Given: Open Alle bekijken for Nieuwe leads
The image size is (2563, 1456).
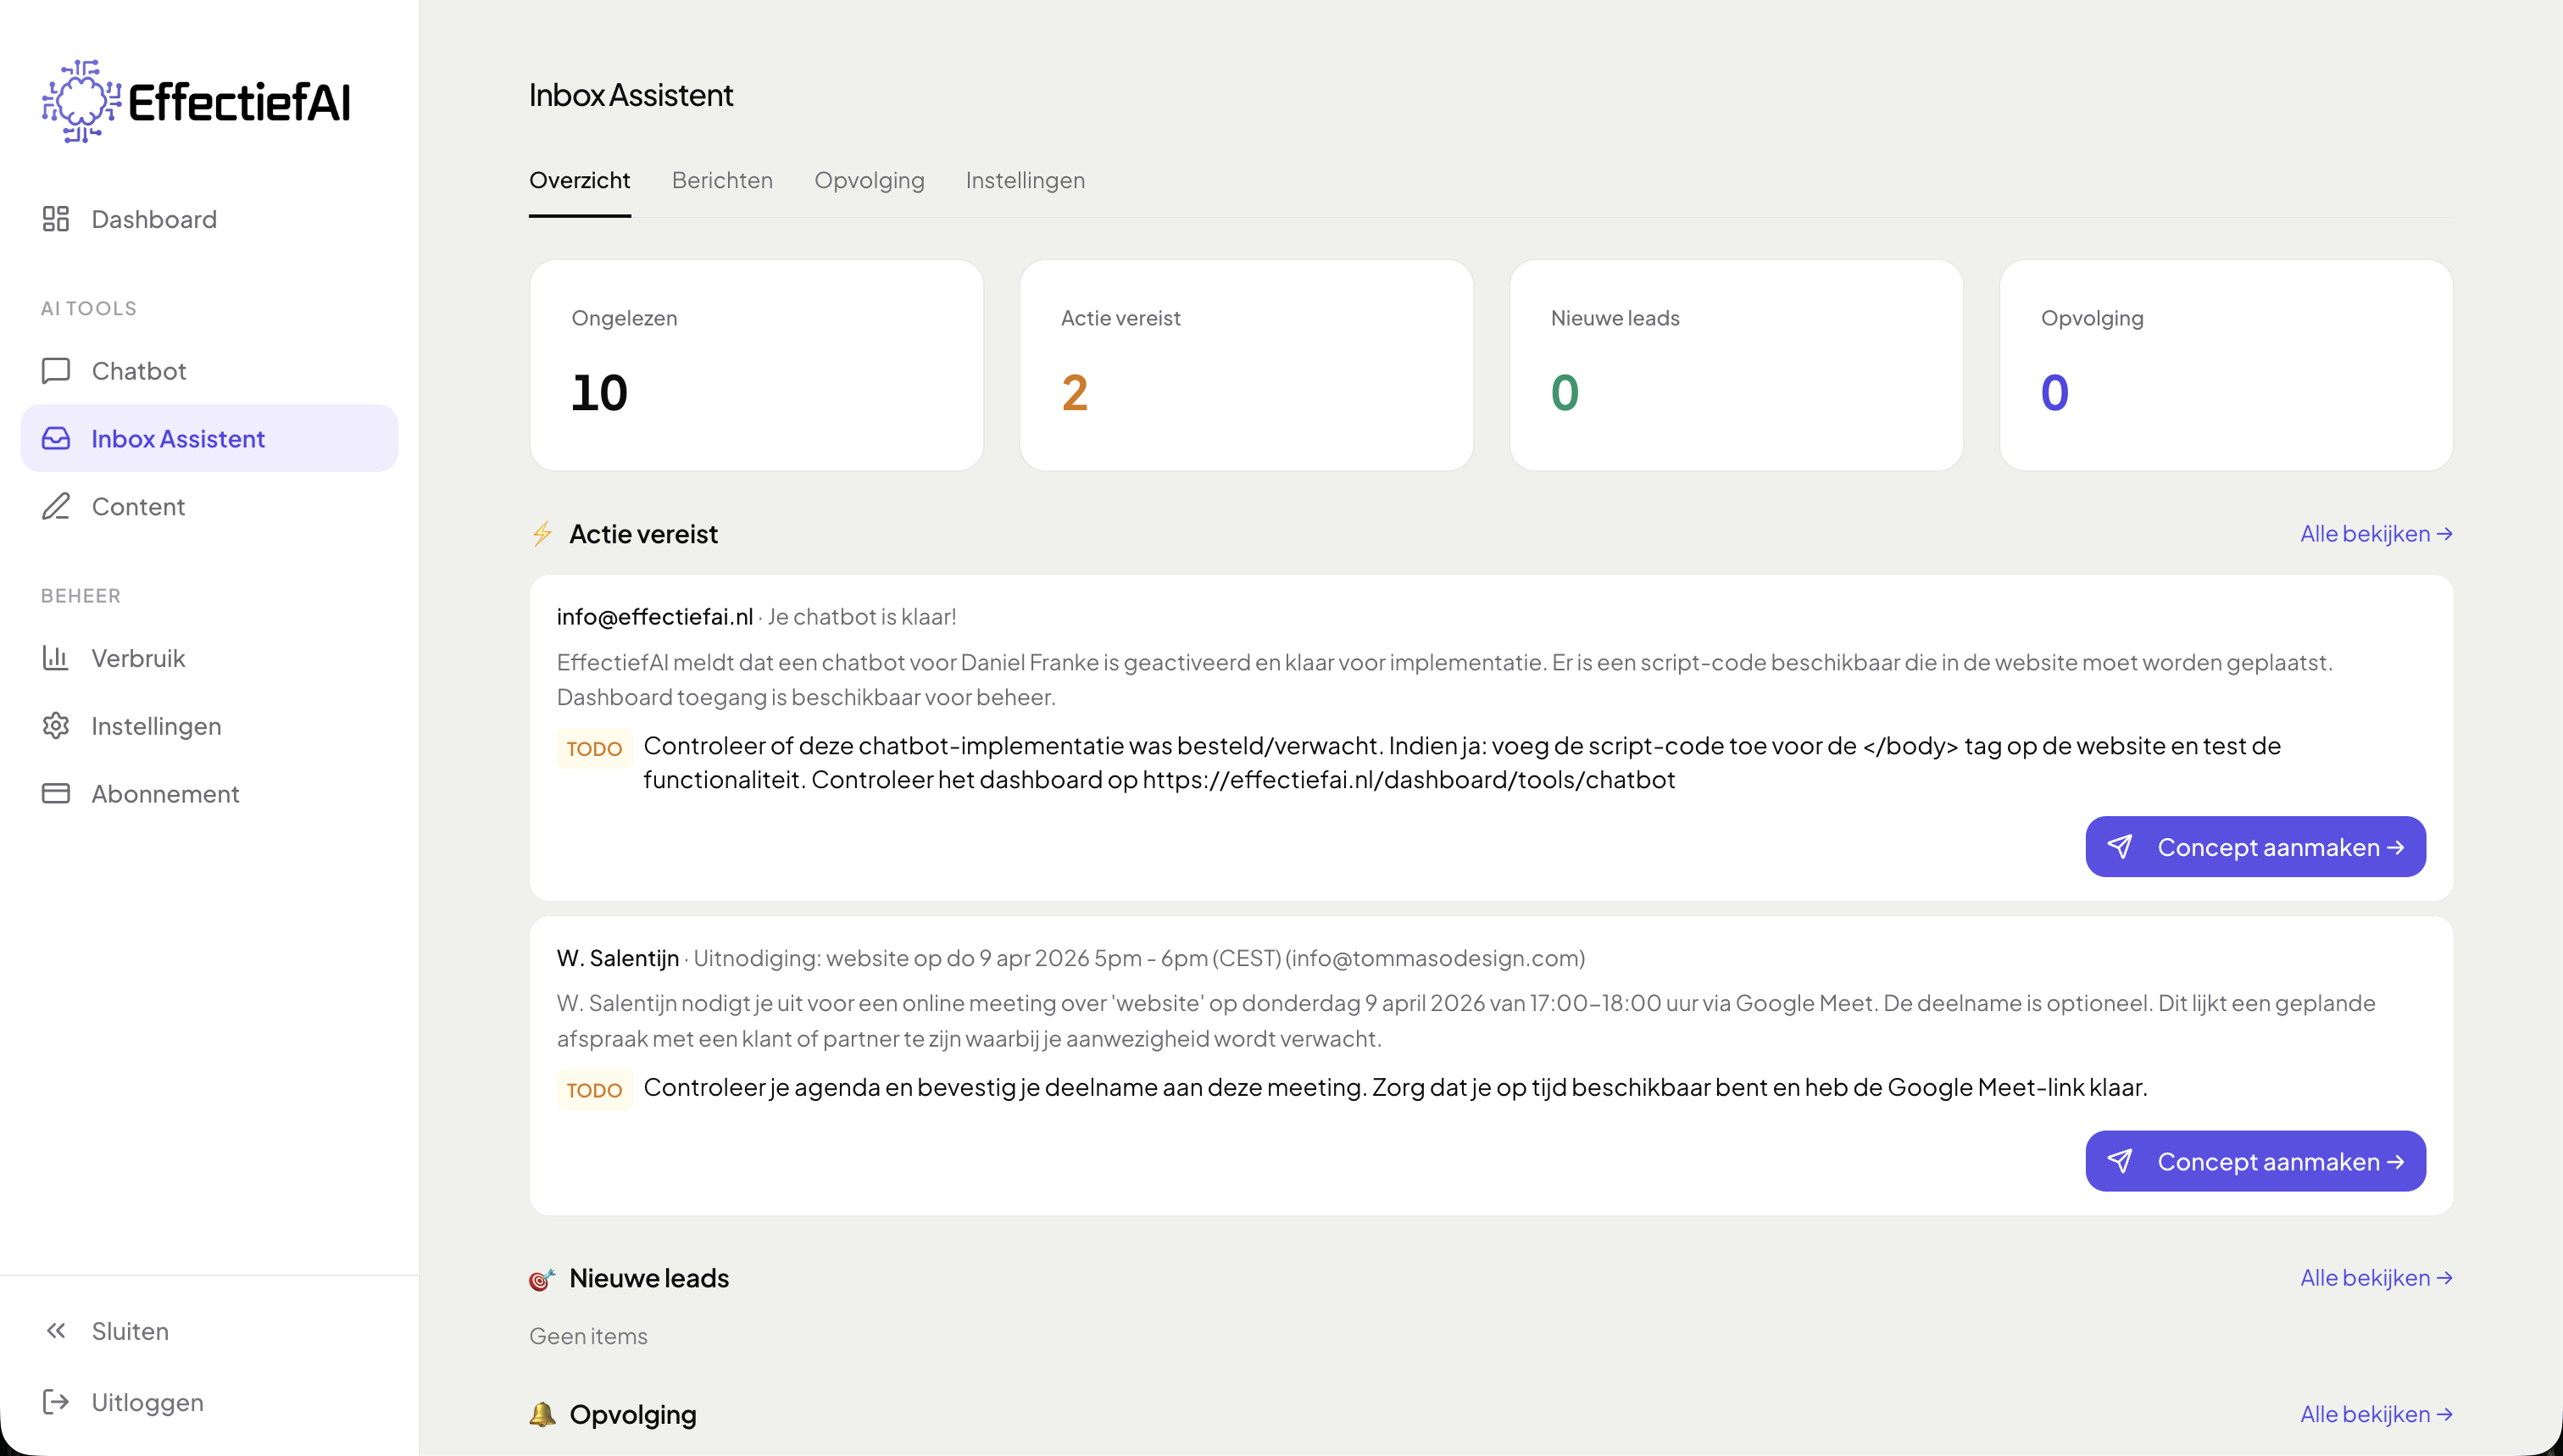Looking at the screenshot, I should pos(2375,1278).
